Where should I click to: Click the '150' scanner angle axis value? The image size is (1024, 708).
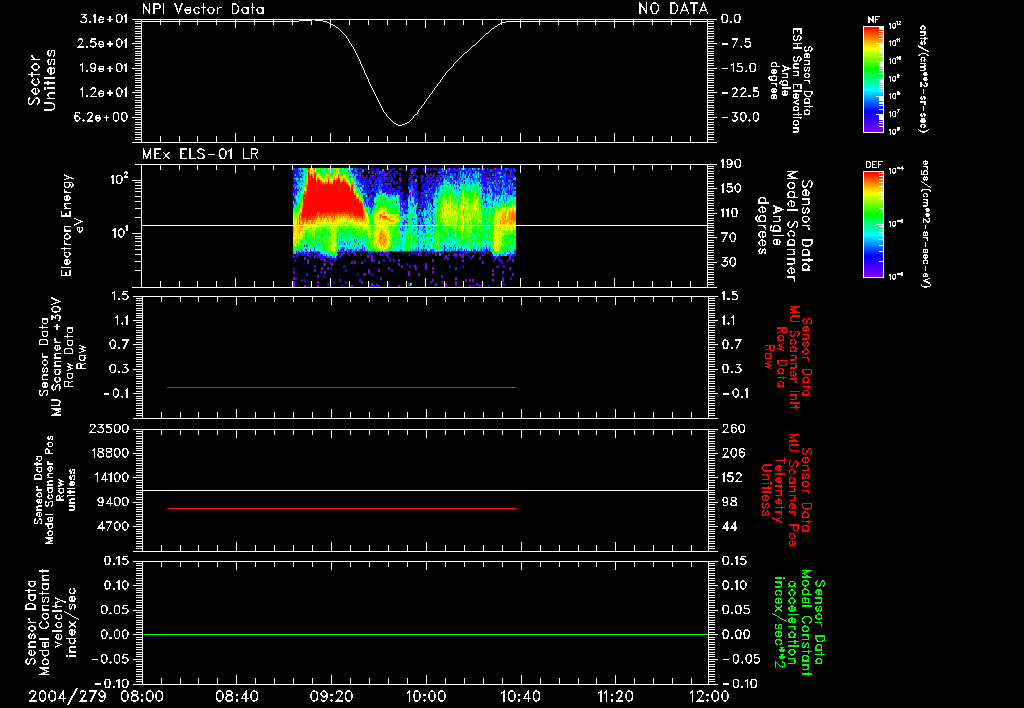[x=731, y=189]
